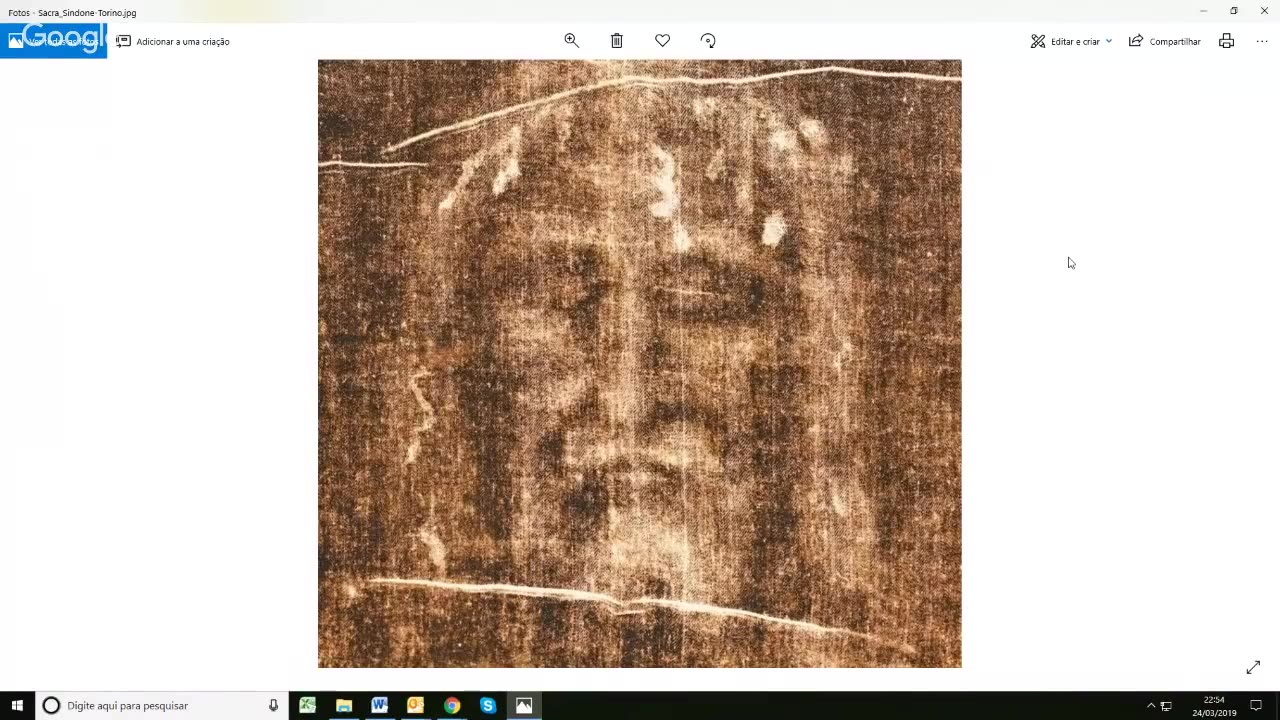Open Excel from the taskbar

click(x=307, y=705)
